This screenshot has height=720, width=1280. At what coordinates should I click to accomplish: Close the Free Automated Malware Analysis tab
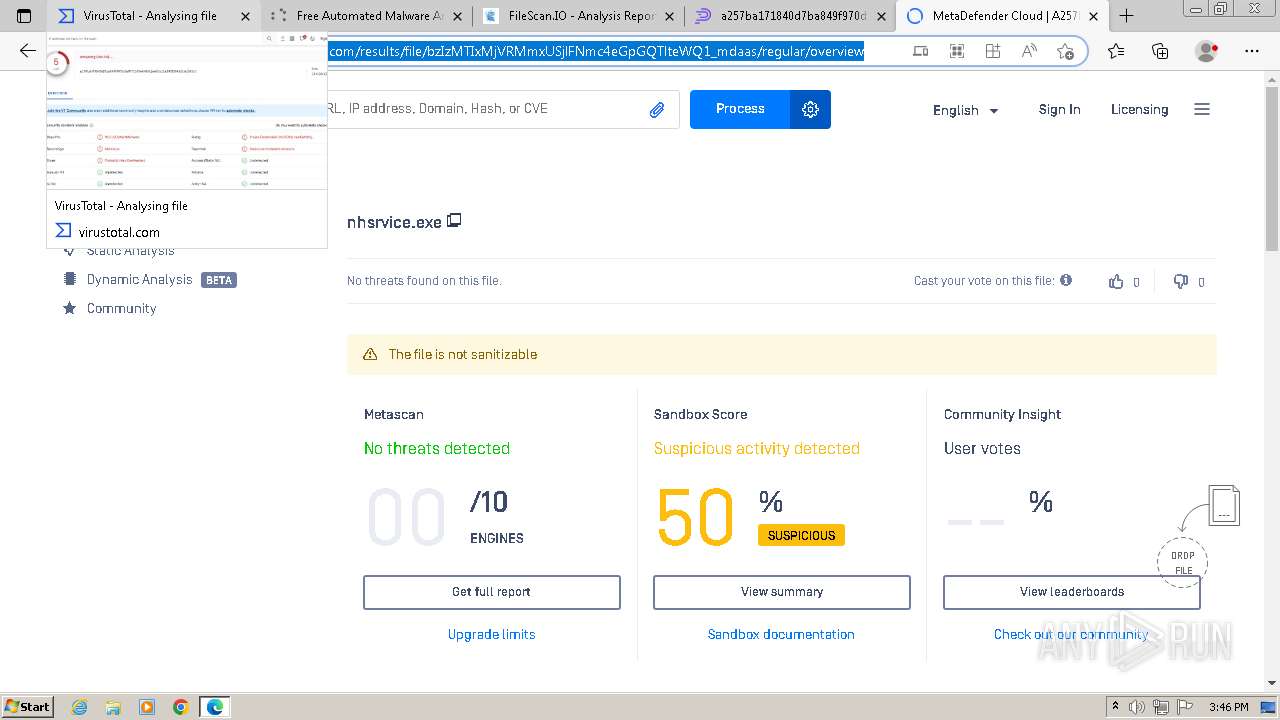pos(458,16)
